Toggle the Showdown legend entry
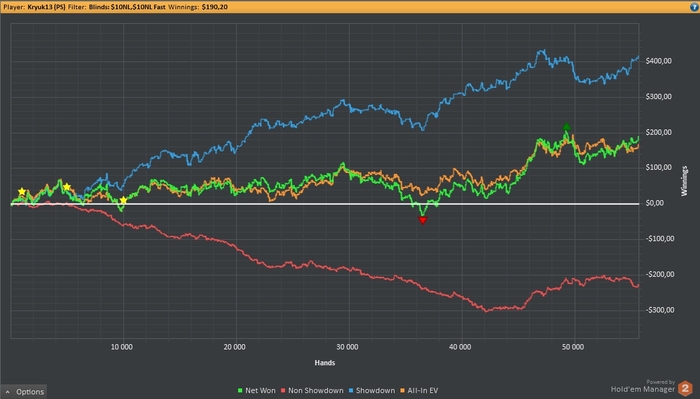Screen dimensions: 700x399 point(372,391)
